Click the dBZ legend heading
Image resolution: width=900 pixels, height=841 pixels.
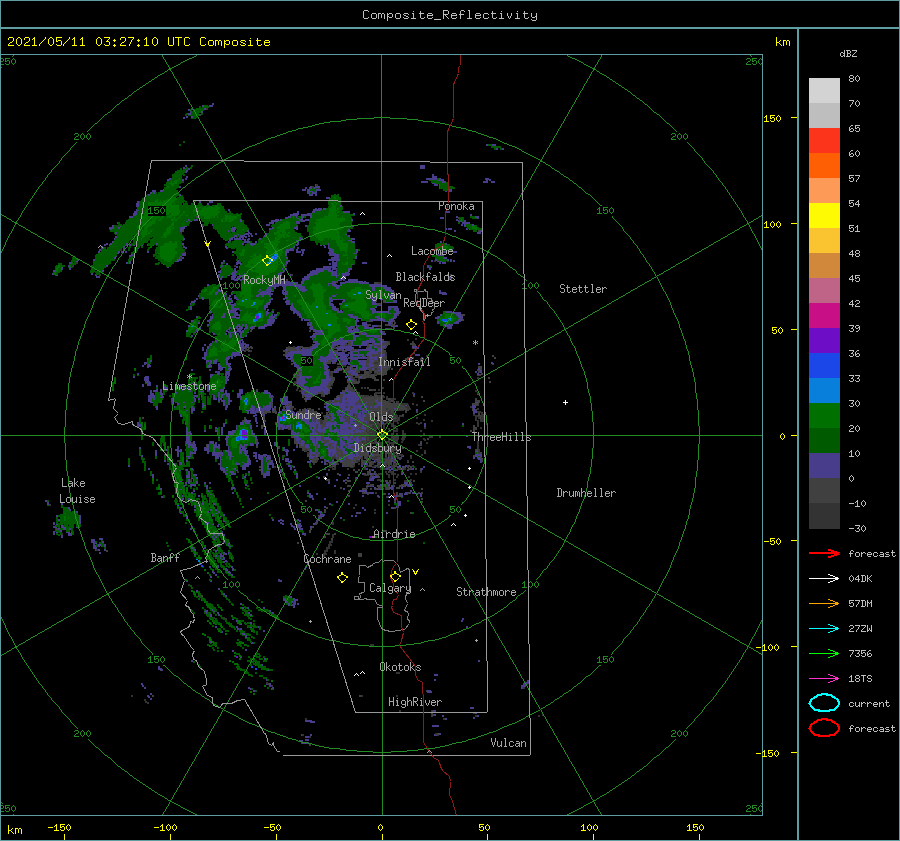tap(848, 53)
